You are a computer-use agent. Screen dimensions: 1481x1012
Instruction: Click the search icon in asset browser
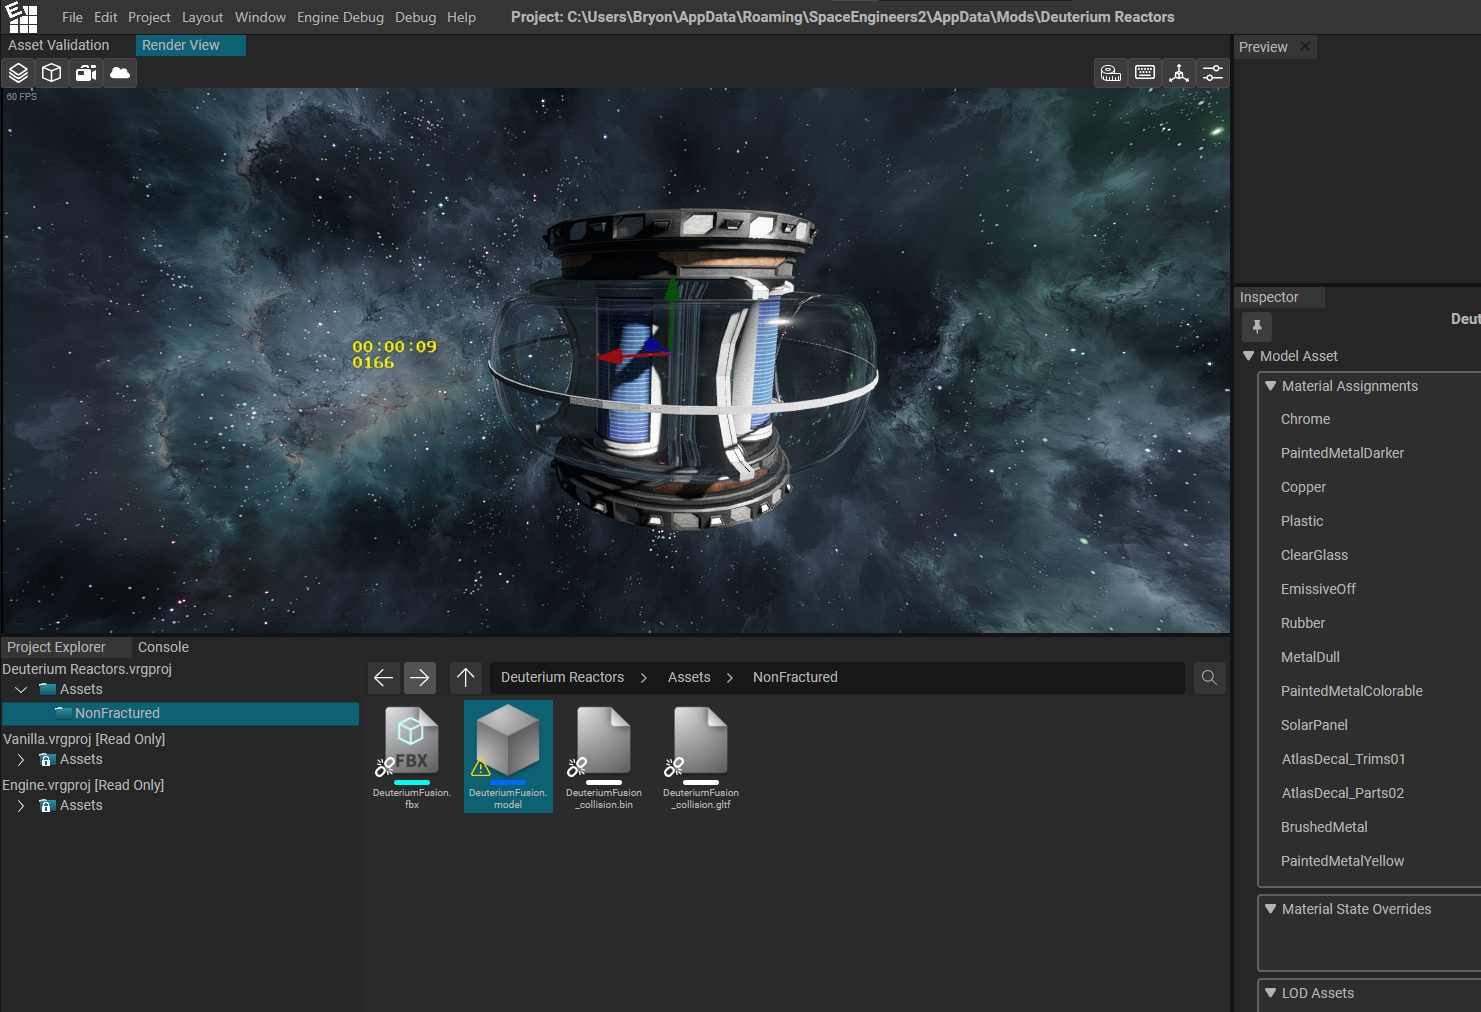click(1209, 678)
